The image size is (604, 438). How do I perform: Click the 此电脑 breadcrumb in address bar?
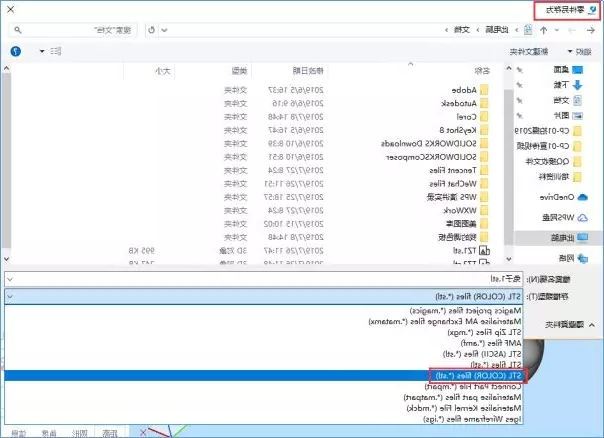tap(497, 30)
